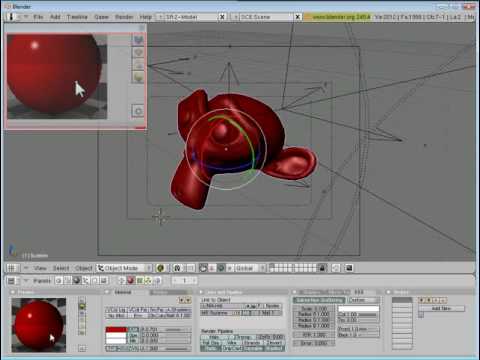Open the Game menu
The image size is (480, 360).
pyautogui.click(x=101, y=17)
